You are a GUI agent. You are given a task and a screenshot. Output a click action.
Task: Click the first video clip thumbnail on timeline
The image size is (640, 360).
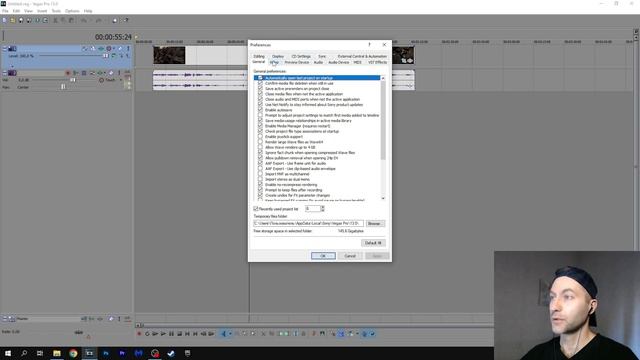pyautogui.click(x=169, y=55)
